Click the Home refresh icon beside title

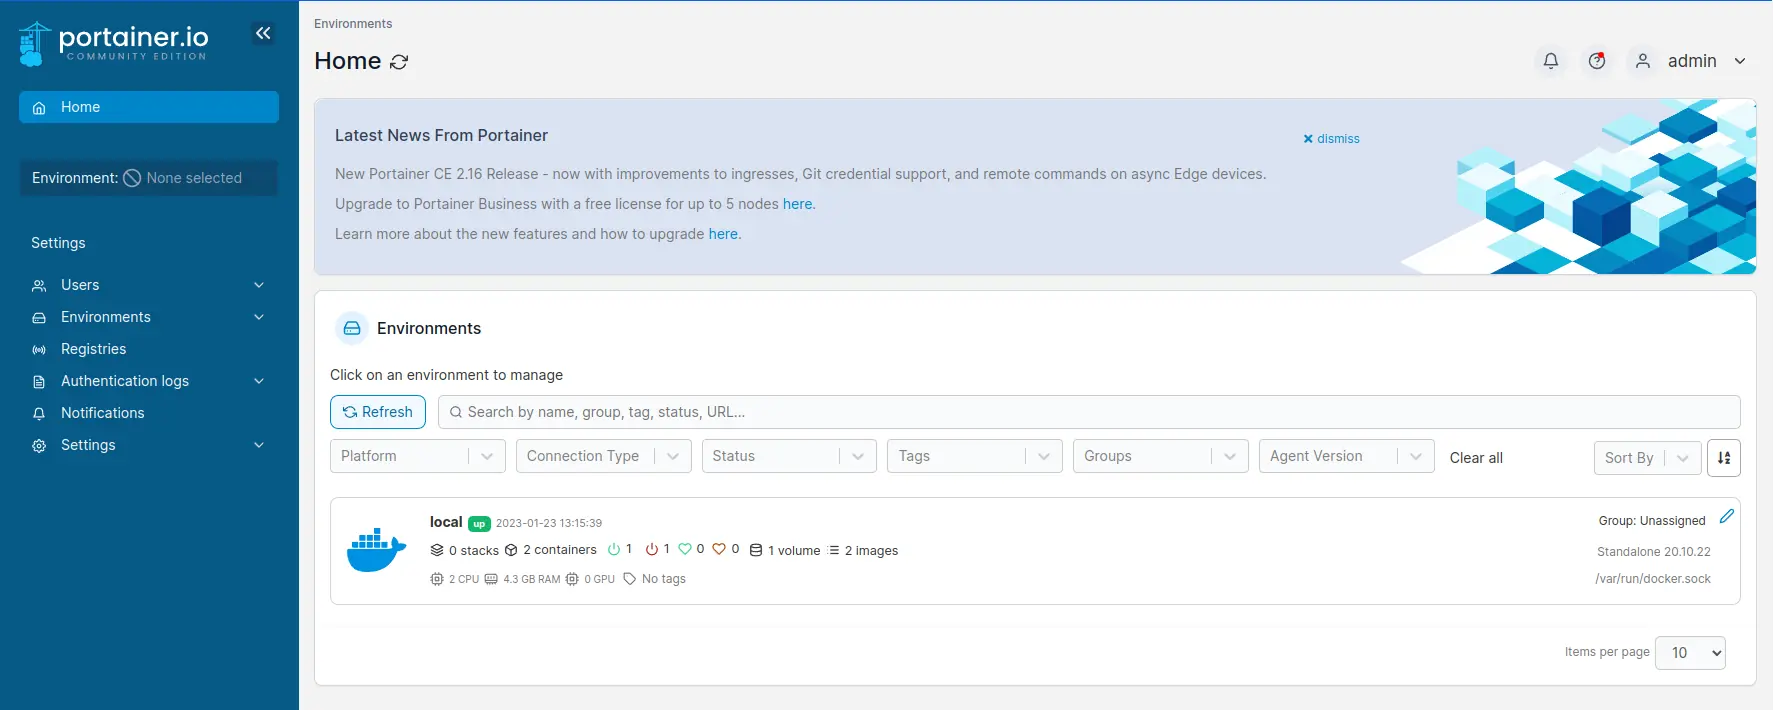399,62
